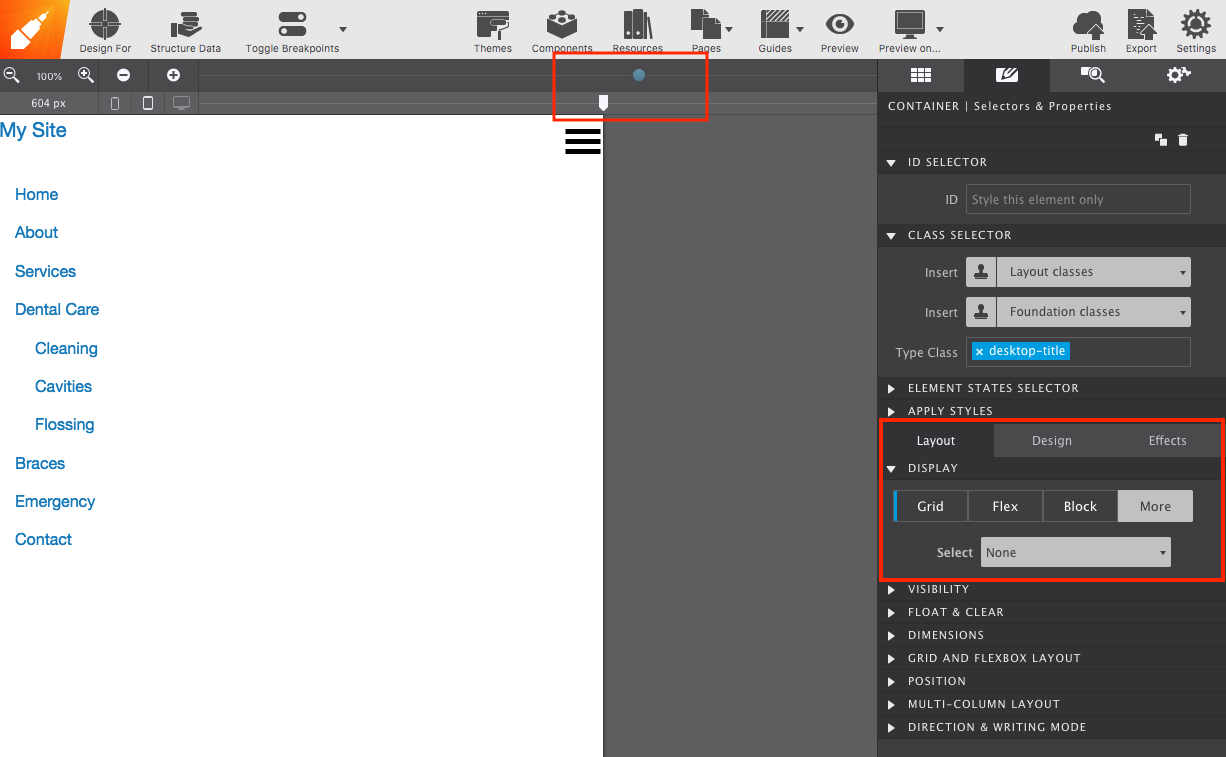Viewport: 1226px width, 757px height.
Task: Click the Pages icon
Action: (706, 24)
